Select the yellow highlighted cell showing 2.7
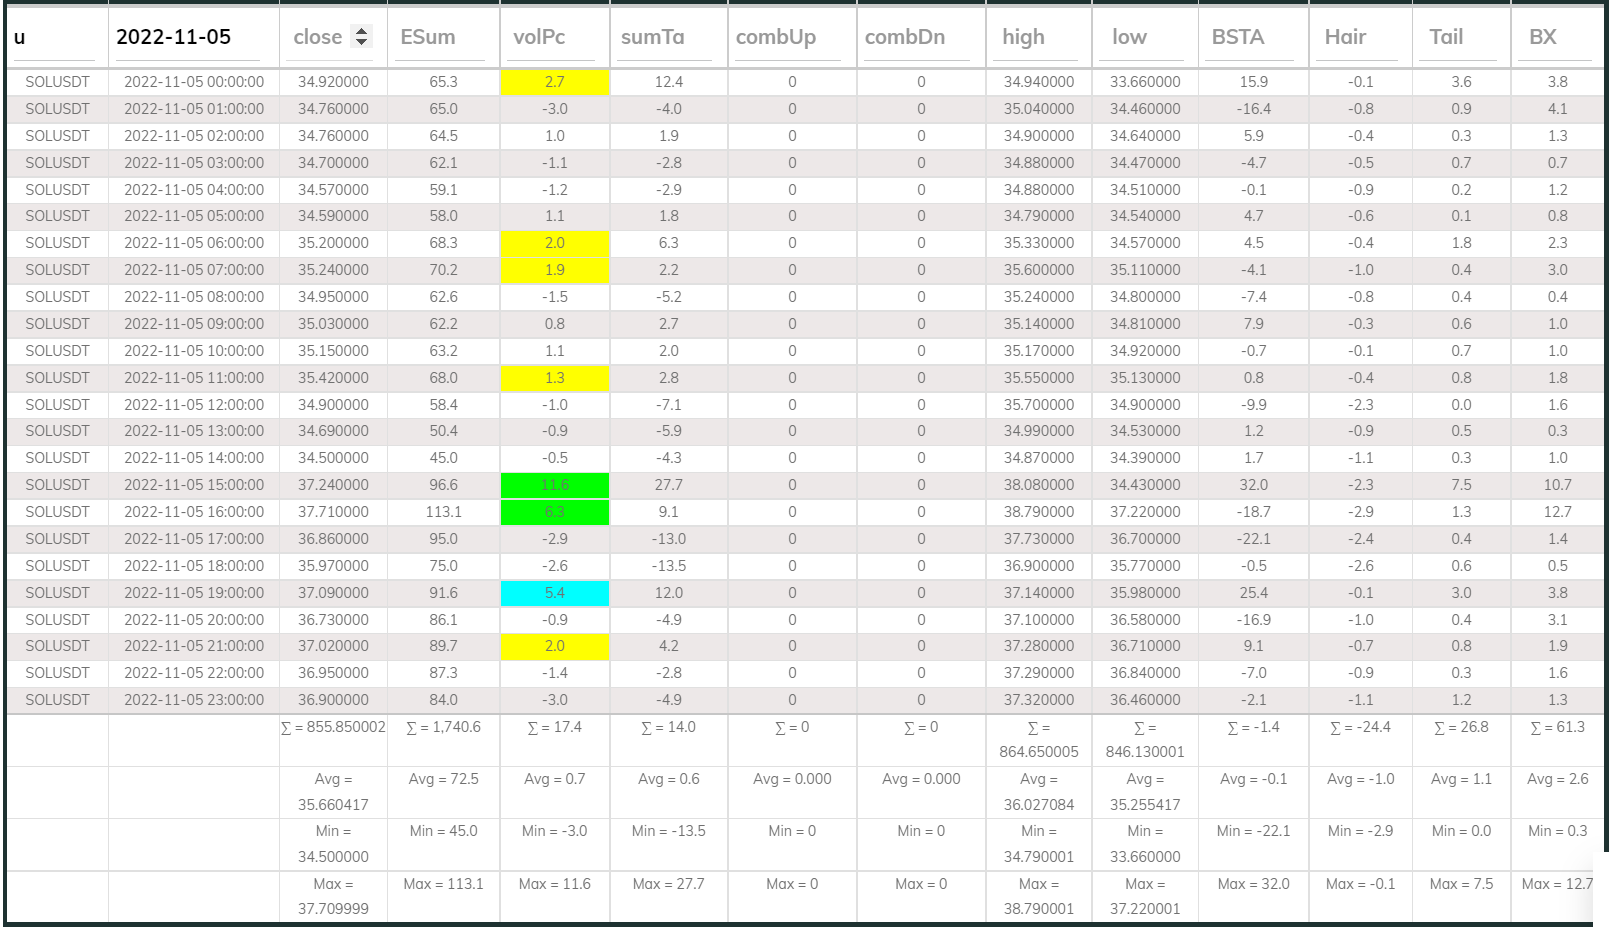 pos(554,82)
